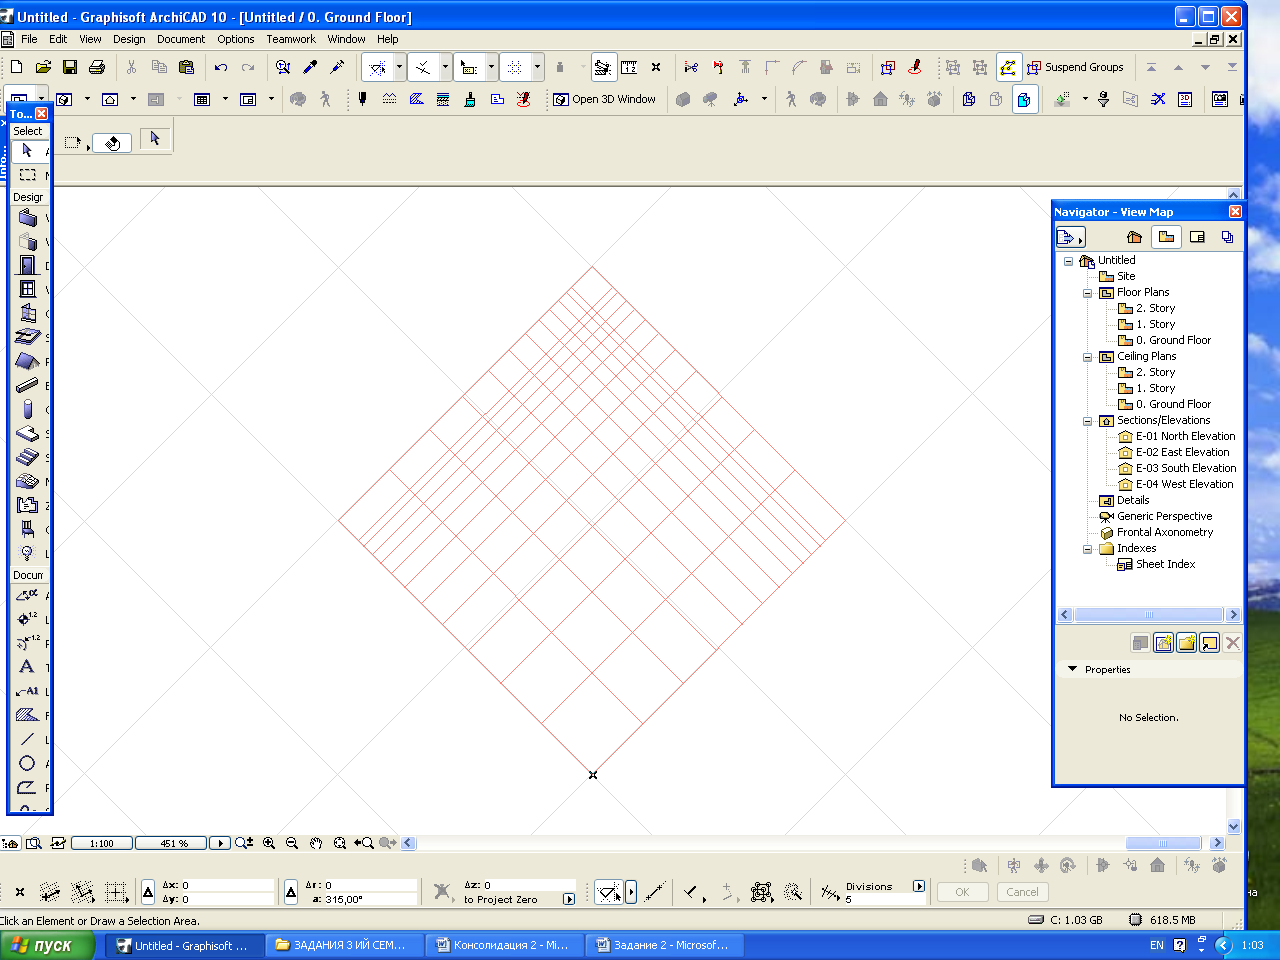The width and height of the screenshot is (1280, 960).
Task: Click Open 3D Window button
Action: (605, 99)
